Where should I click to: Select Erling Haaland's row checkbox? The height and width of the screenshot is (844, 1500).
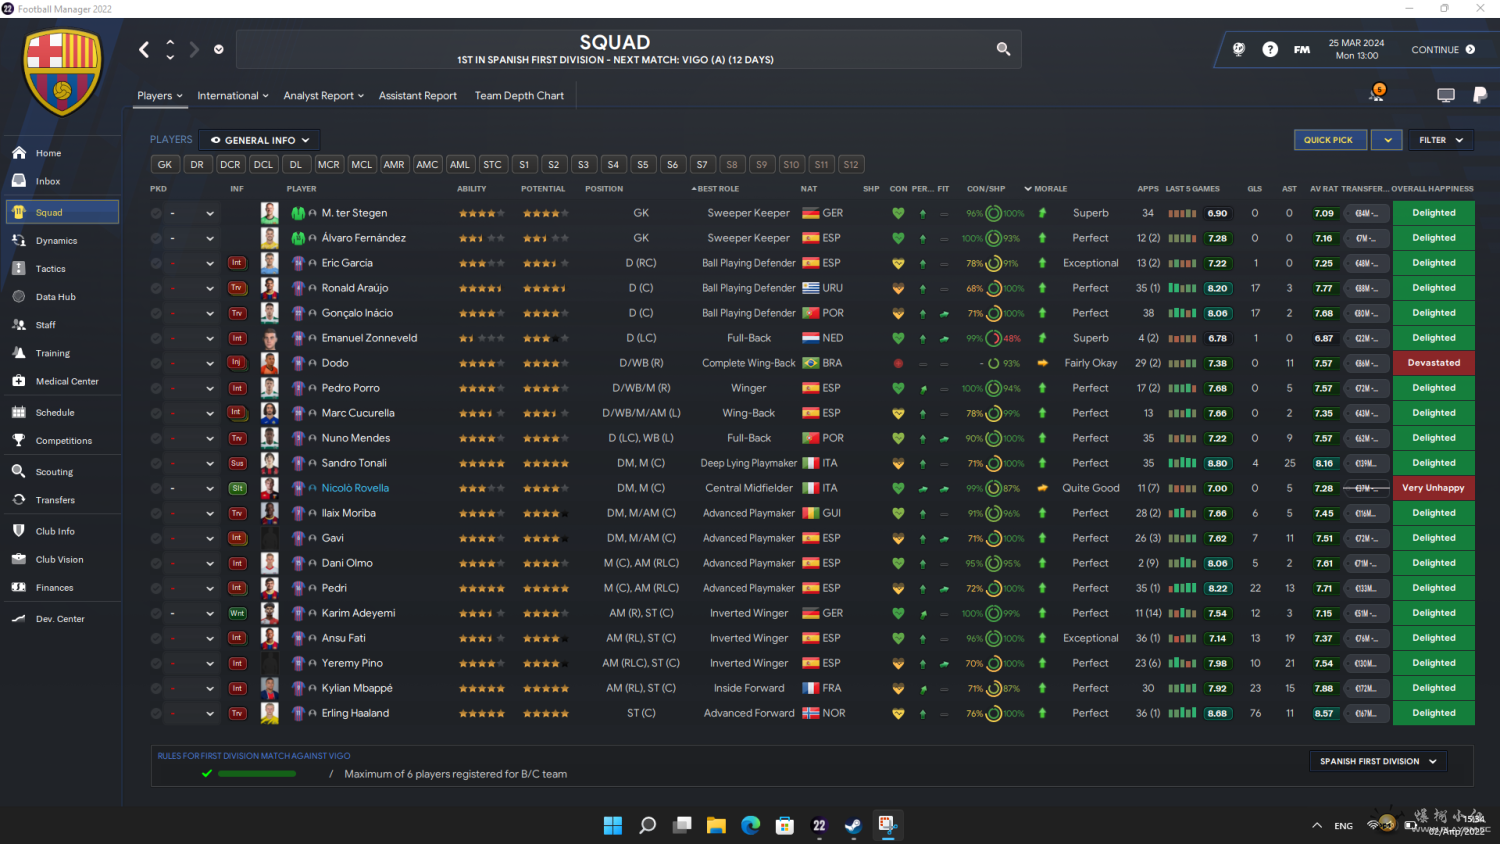(156, 713)
